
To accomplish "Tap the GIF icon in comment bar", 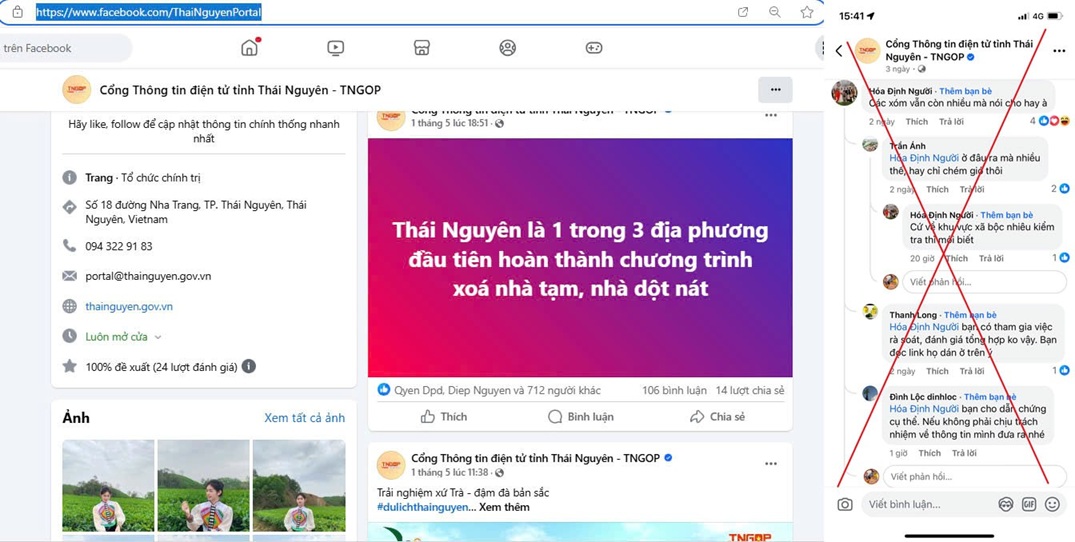I will [x=1028, y=504].
